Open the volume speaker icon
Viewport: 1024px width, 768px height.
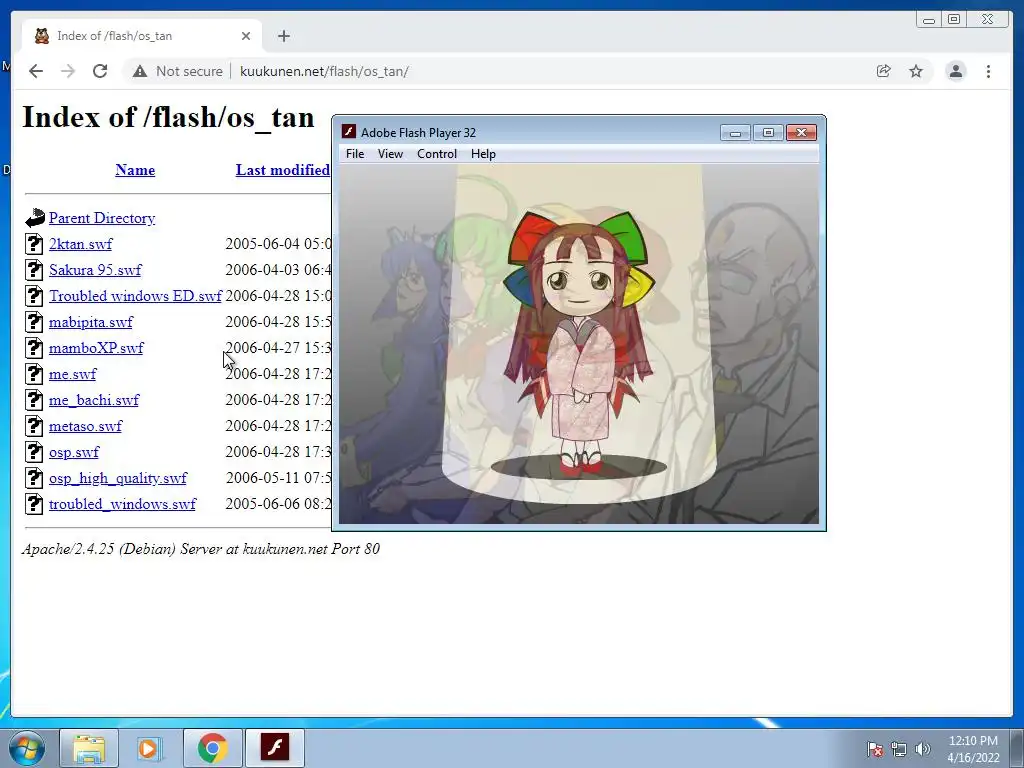[922, 749]
